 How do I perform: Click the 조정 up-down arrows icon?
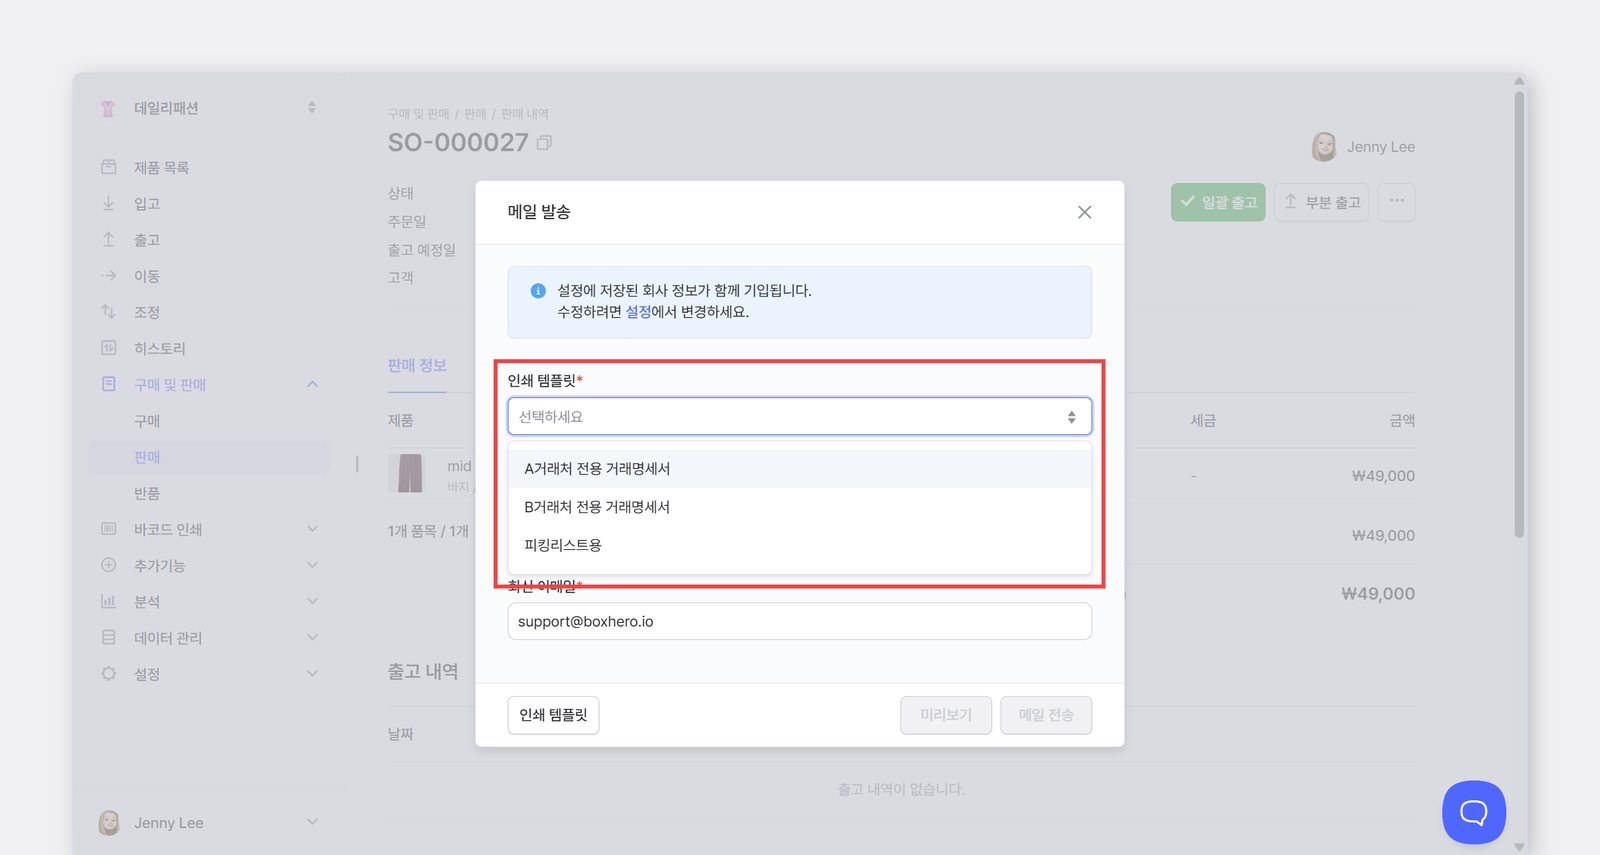[109, 312]
